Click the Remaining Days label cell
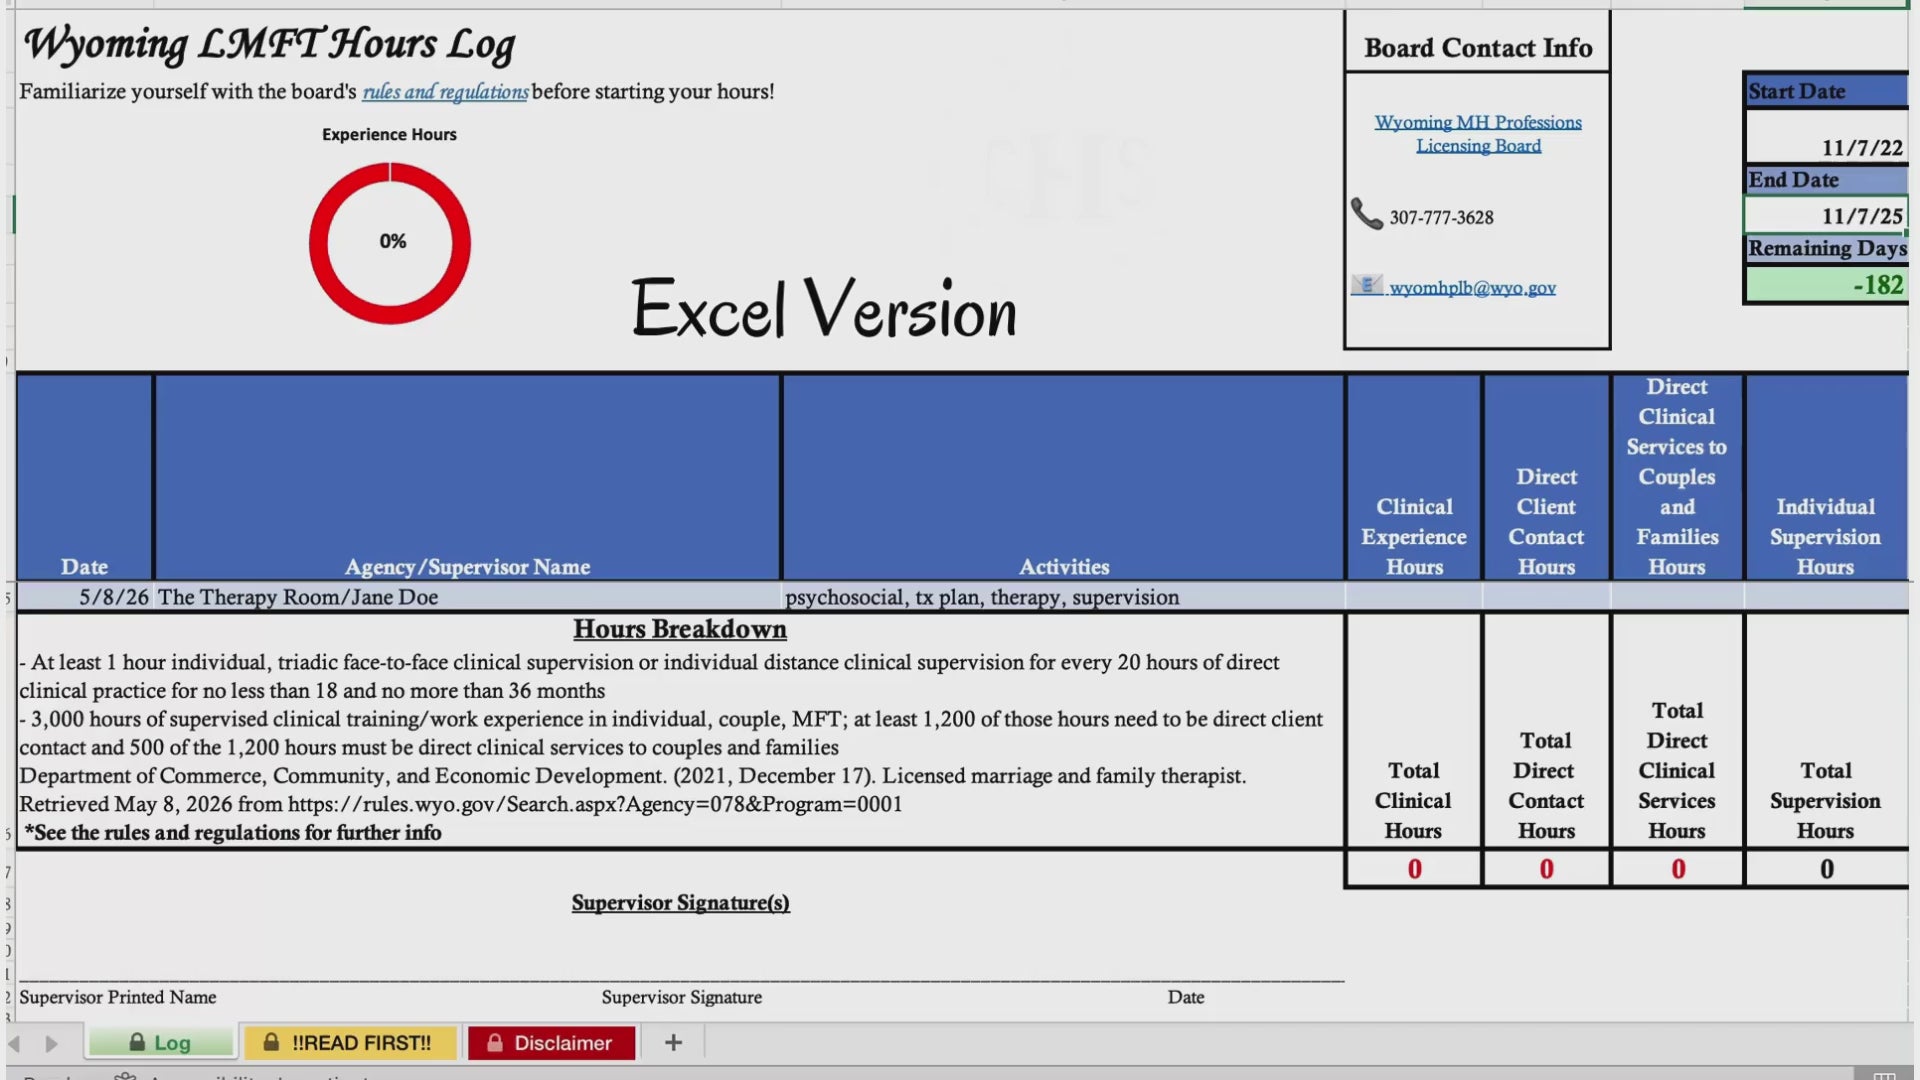This screenshot has height=1080, width=1920. pos(1826,248)
